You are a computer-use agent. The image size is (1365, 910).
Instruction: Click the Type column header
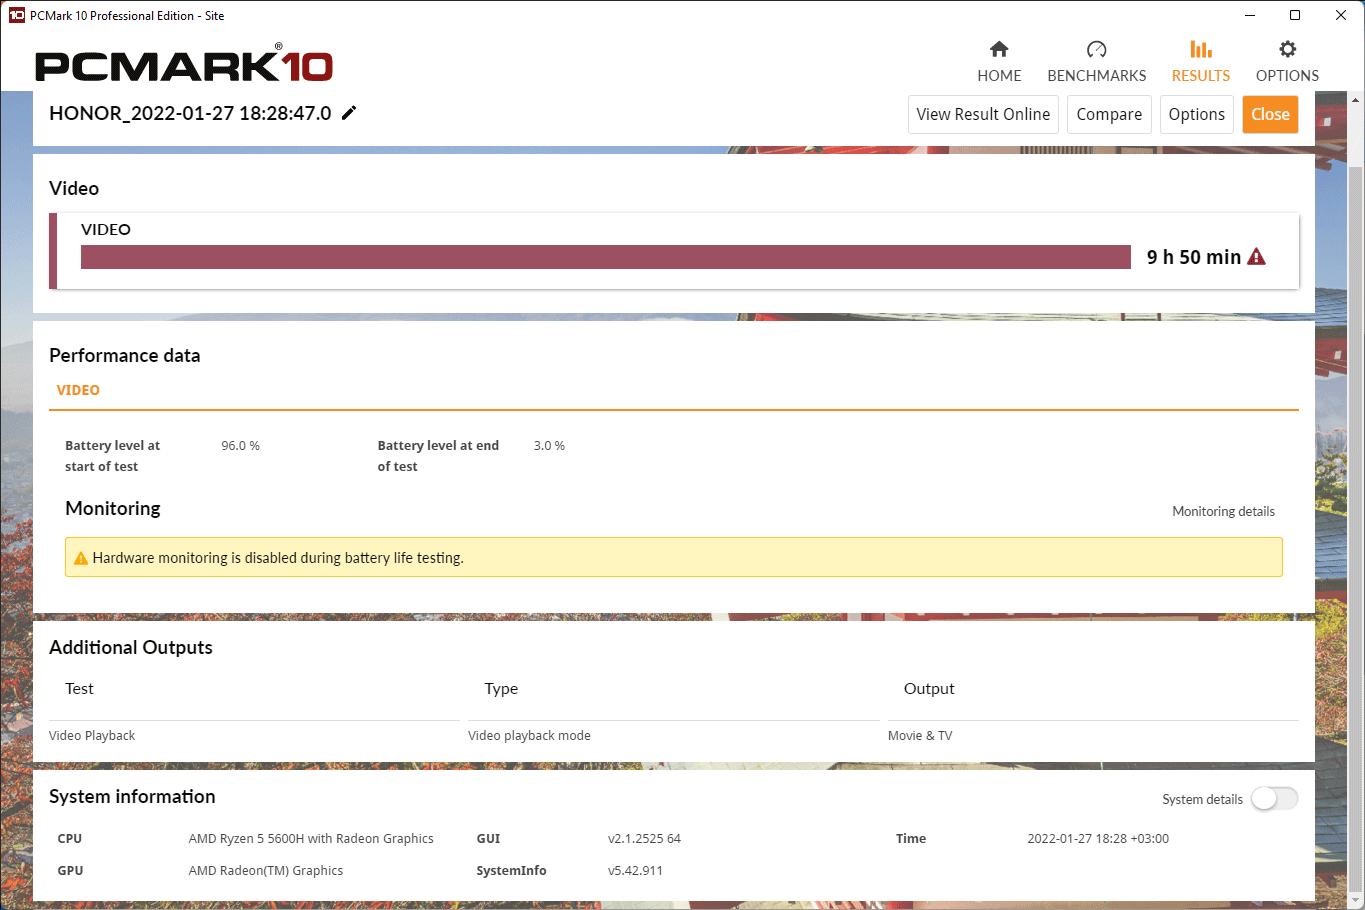point(501,689)
